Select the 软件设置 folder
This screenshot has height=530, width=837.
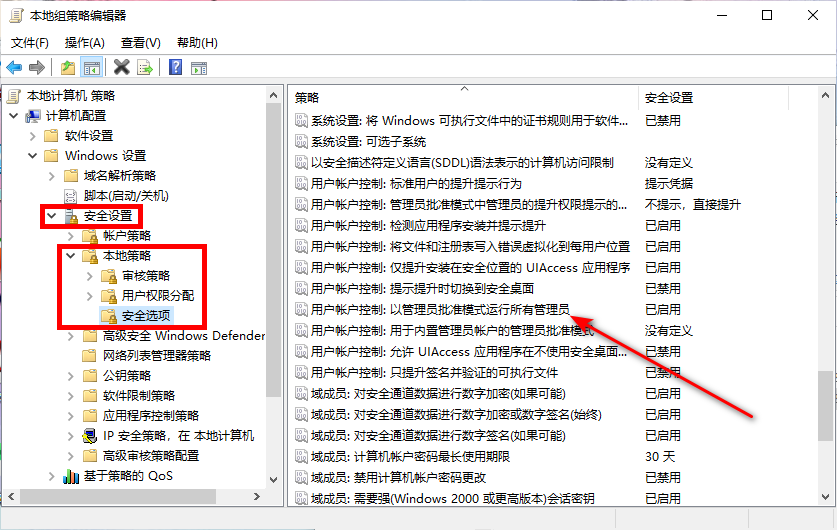(x=89, y=136)
